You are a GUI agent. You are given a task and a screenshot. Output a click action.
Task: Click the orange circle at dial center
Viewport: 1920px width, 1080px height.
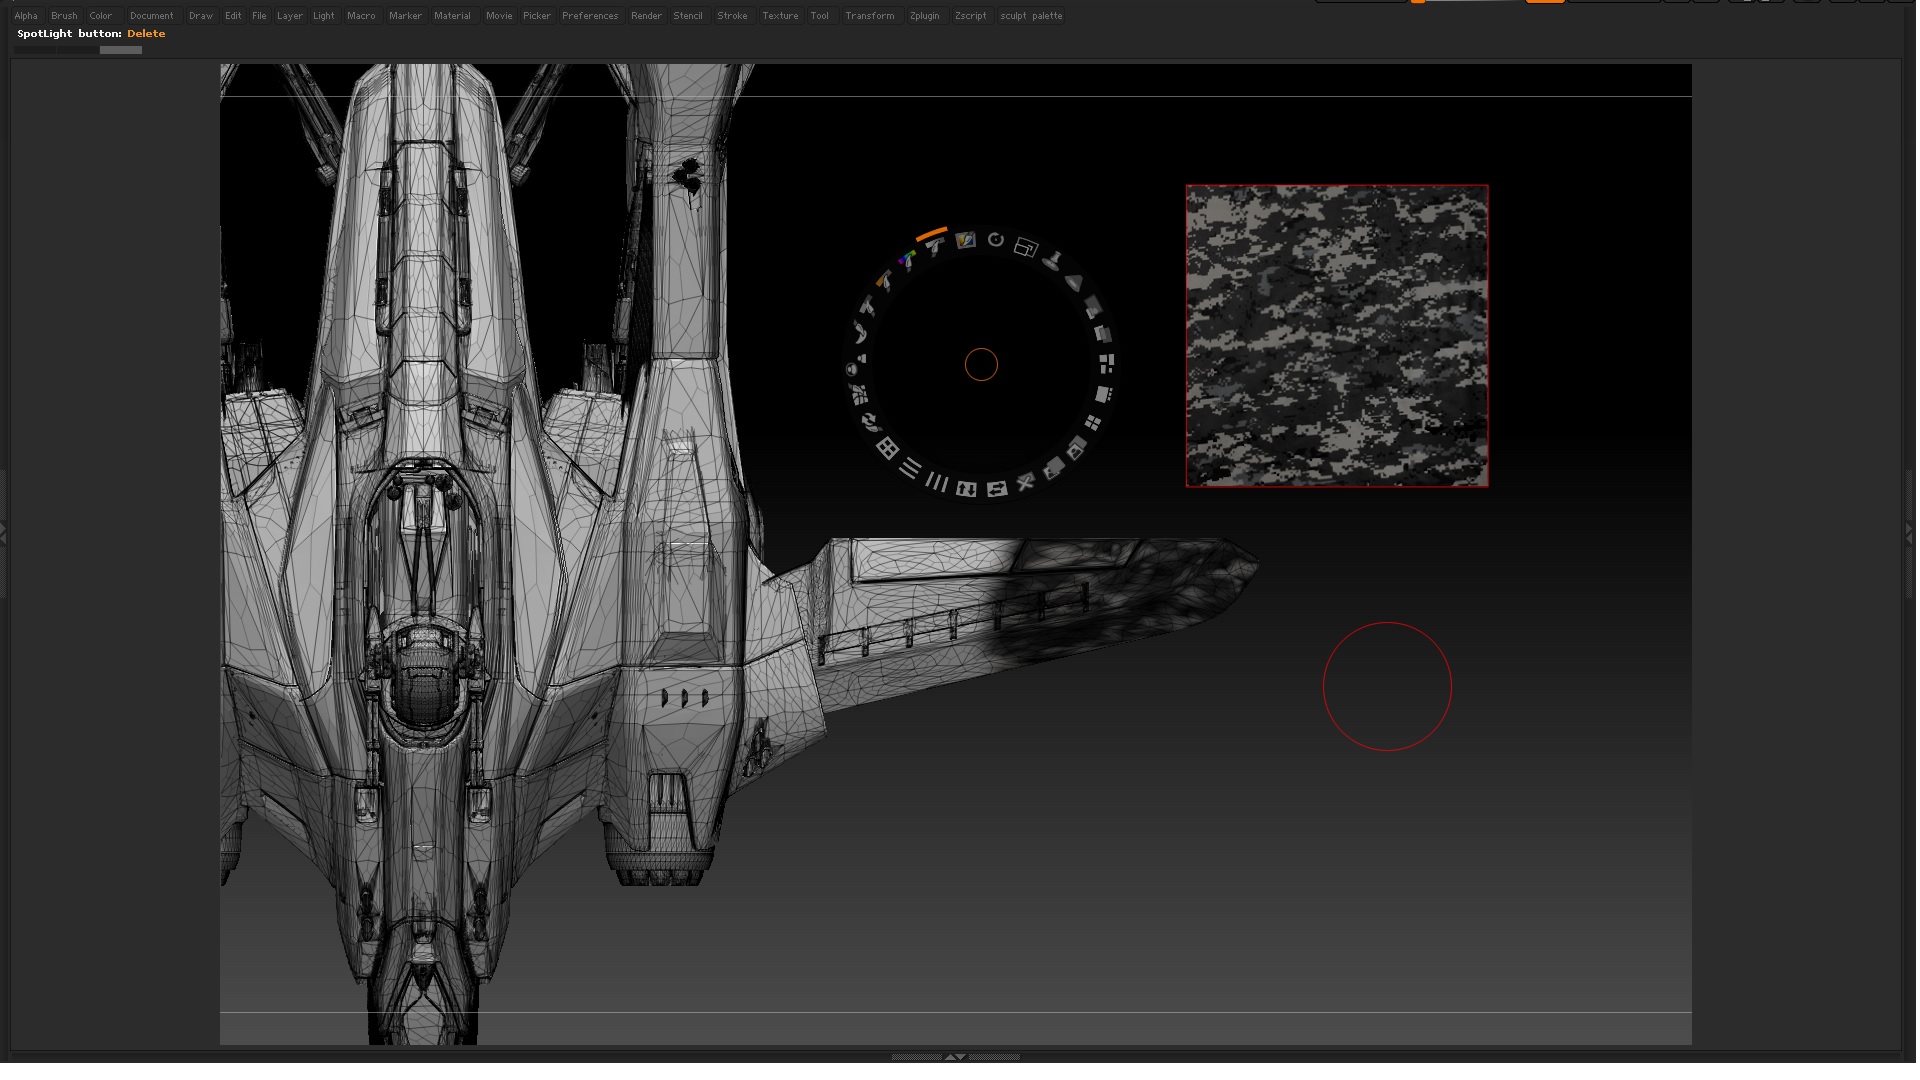[x=981, y=364]
